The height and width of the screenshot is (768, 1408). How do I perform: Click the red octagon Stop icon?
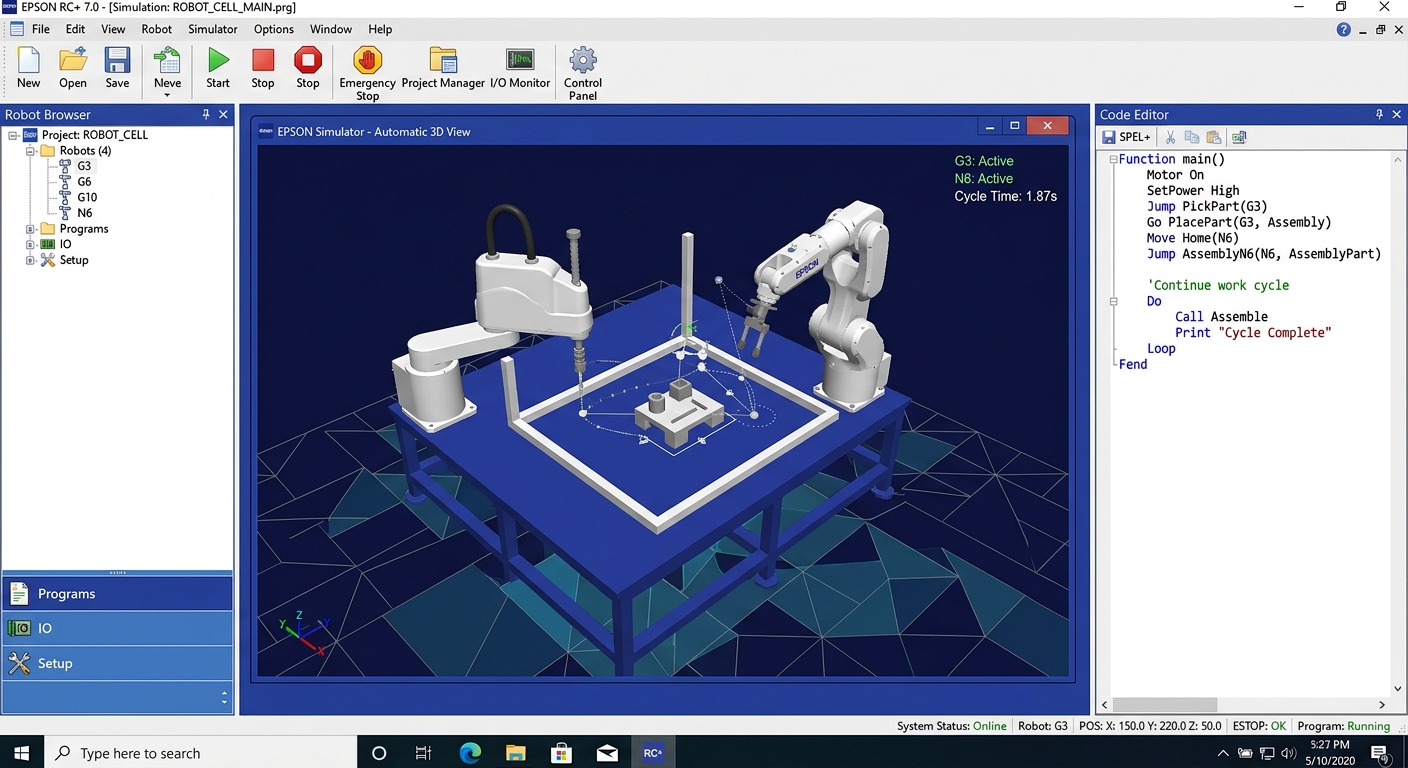pyautogui.click(x=308, y=61)
